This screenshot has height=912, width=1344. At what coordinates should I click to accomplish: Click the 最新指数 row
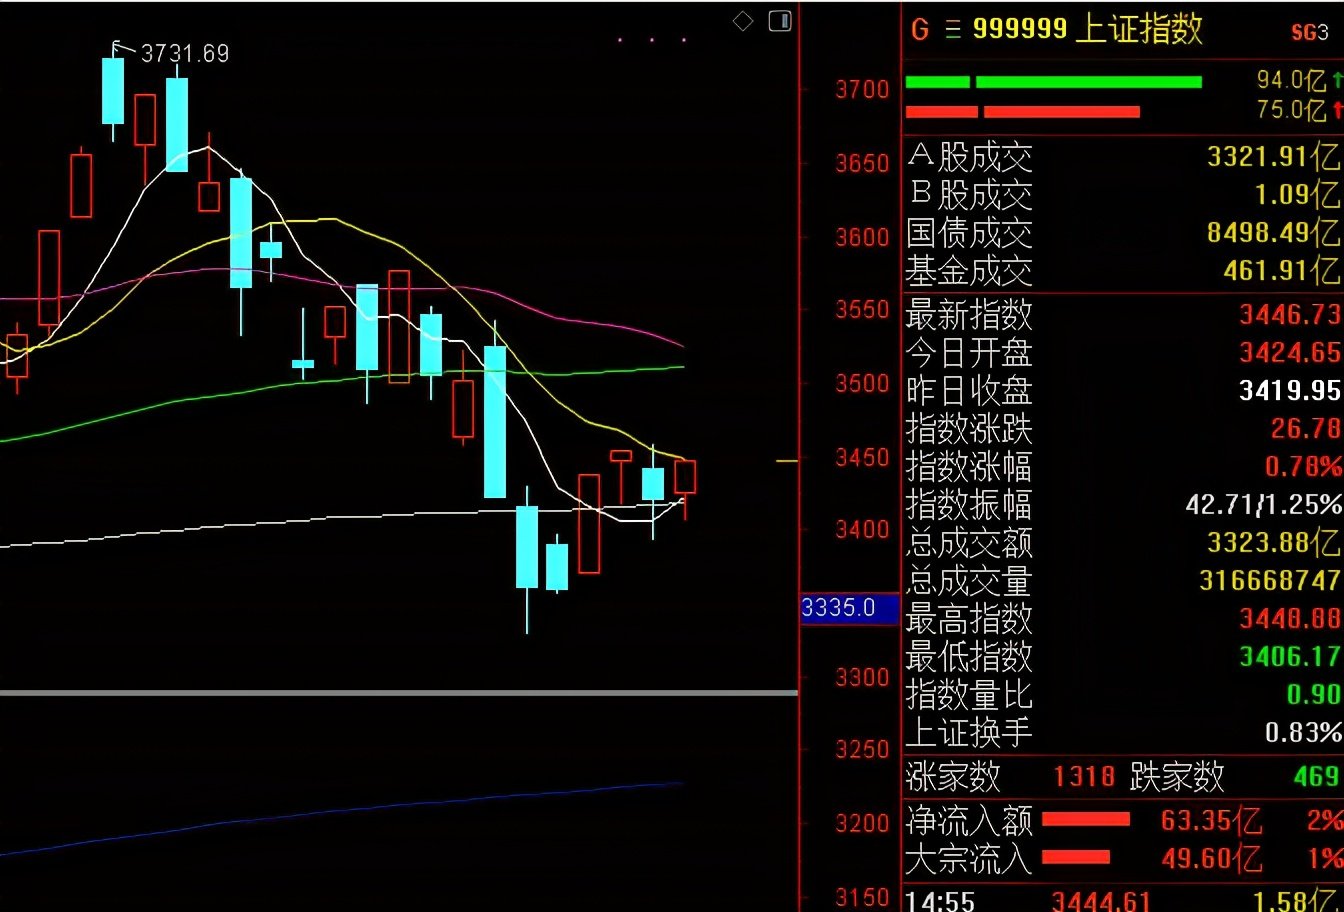tap(1123, 315)
